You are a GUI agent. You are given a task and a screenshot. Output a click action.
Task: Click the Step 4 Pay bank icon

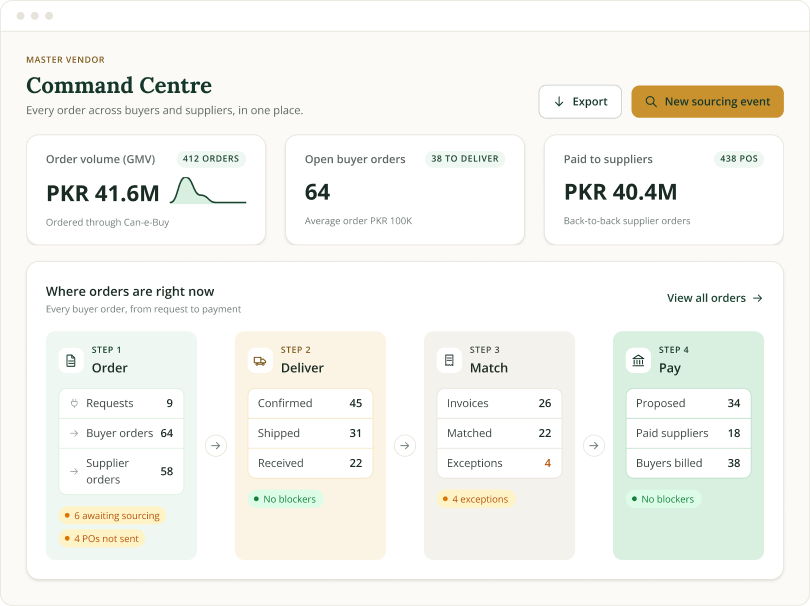(x=638, y=361)
